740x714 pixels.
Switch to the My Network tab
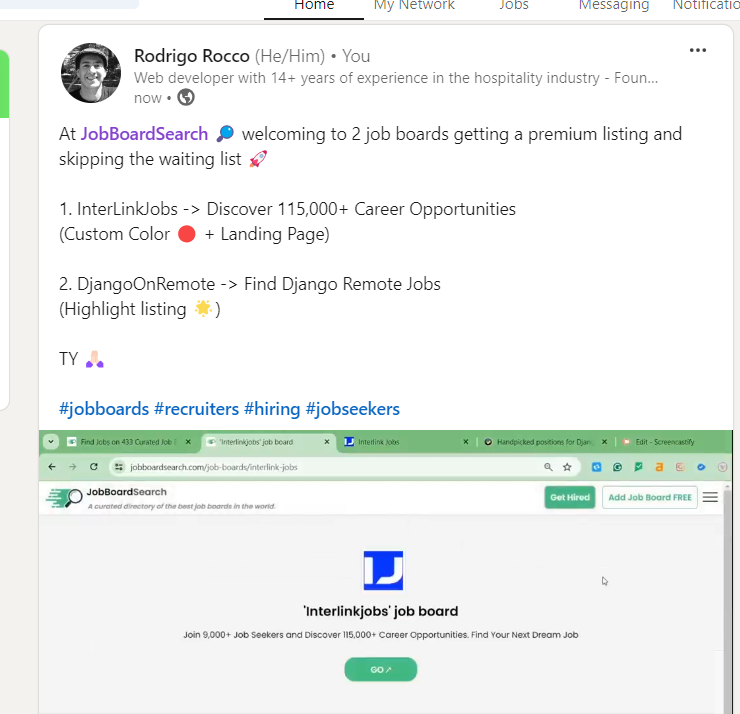pyautogui.click(x=414, y=6)
